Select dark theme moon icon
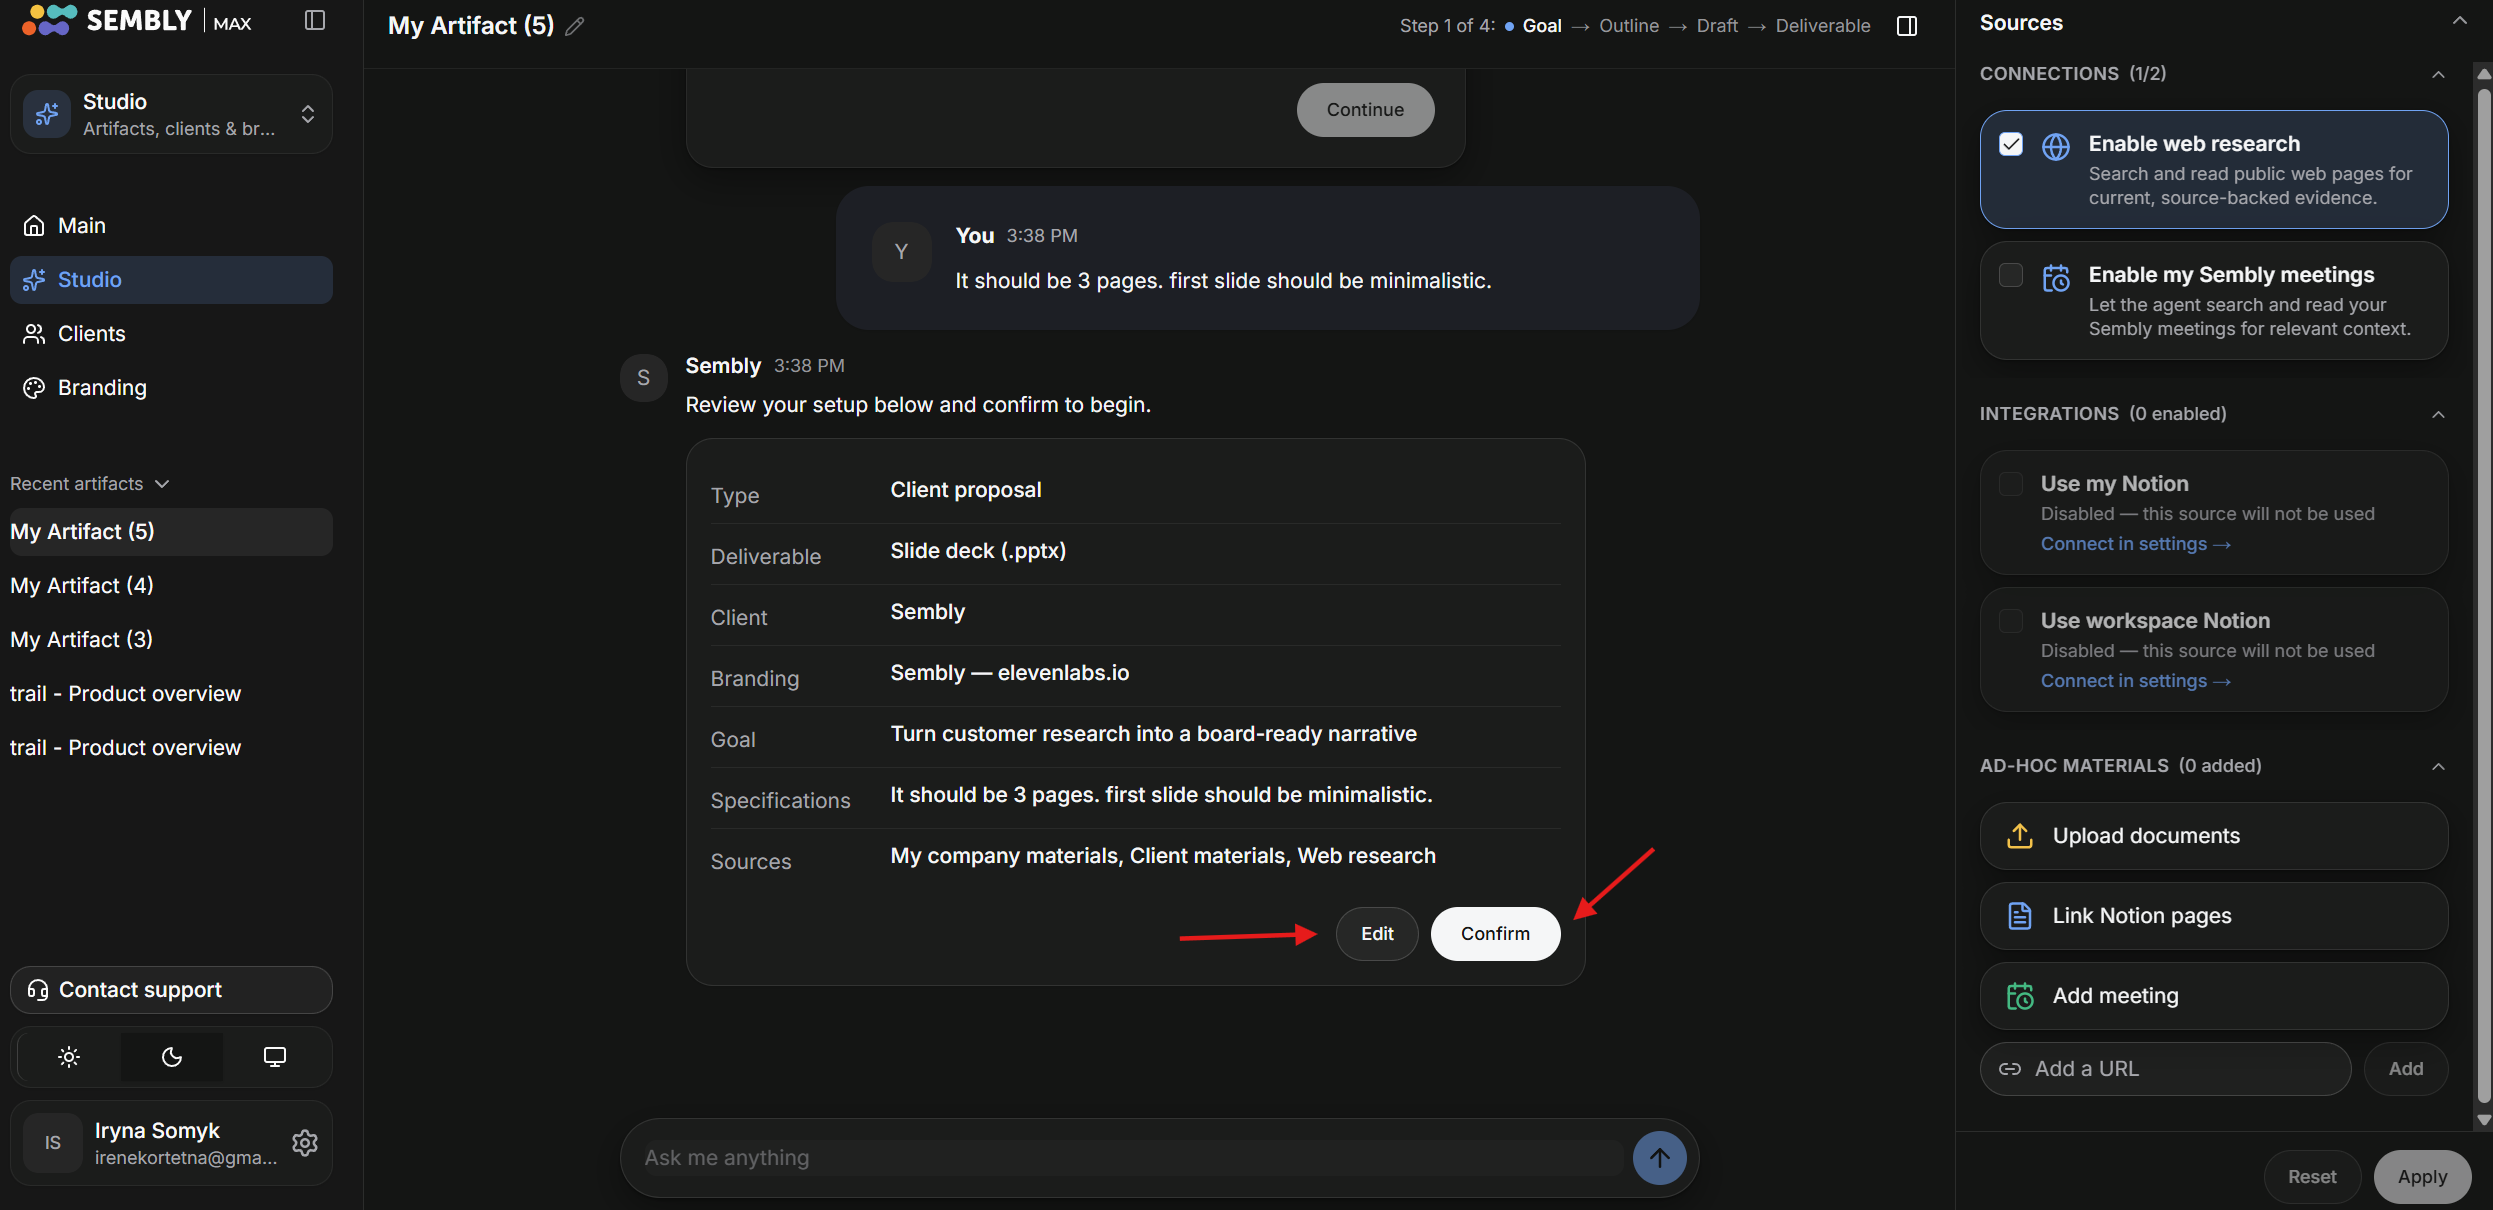 (172, 1057)
